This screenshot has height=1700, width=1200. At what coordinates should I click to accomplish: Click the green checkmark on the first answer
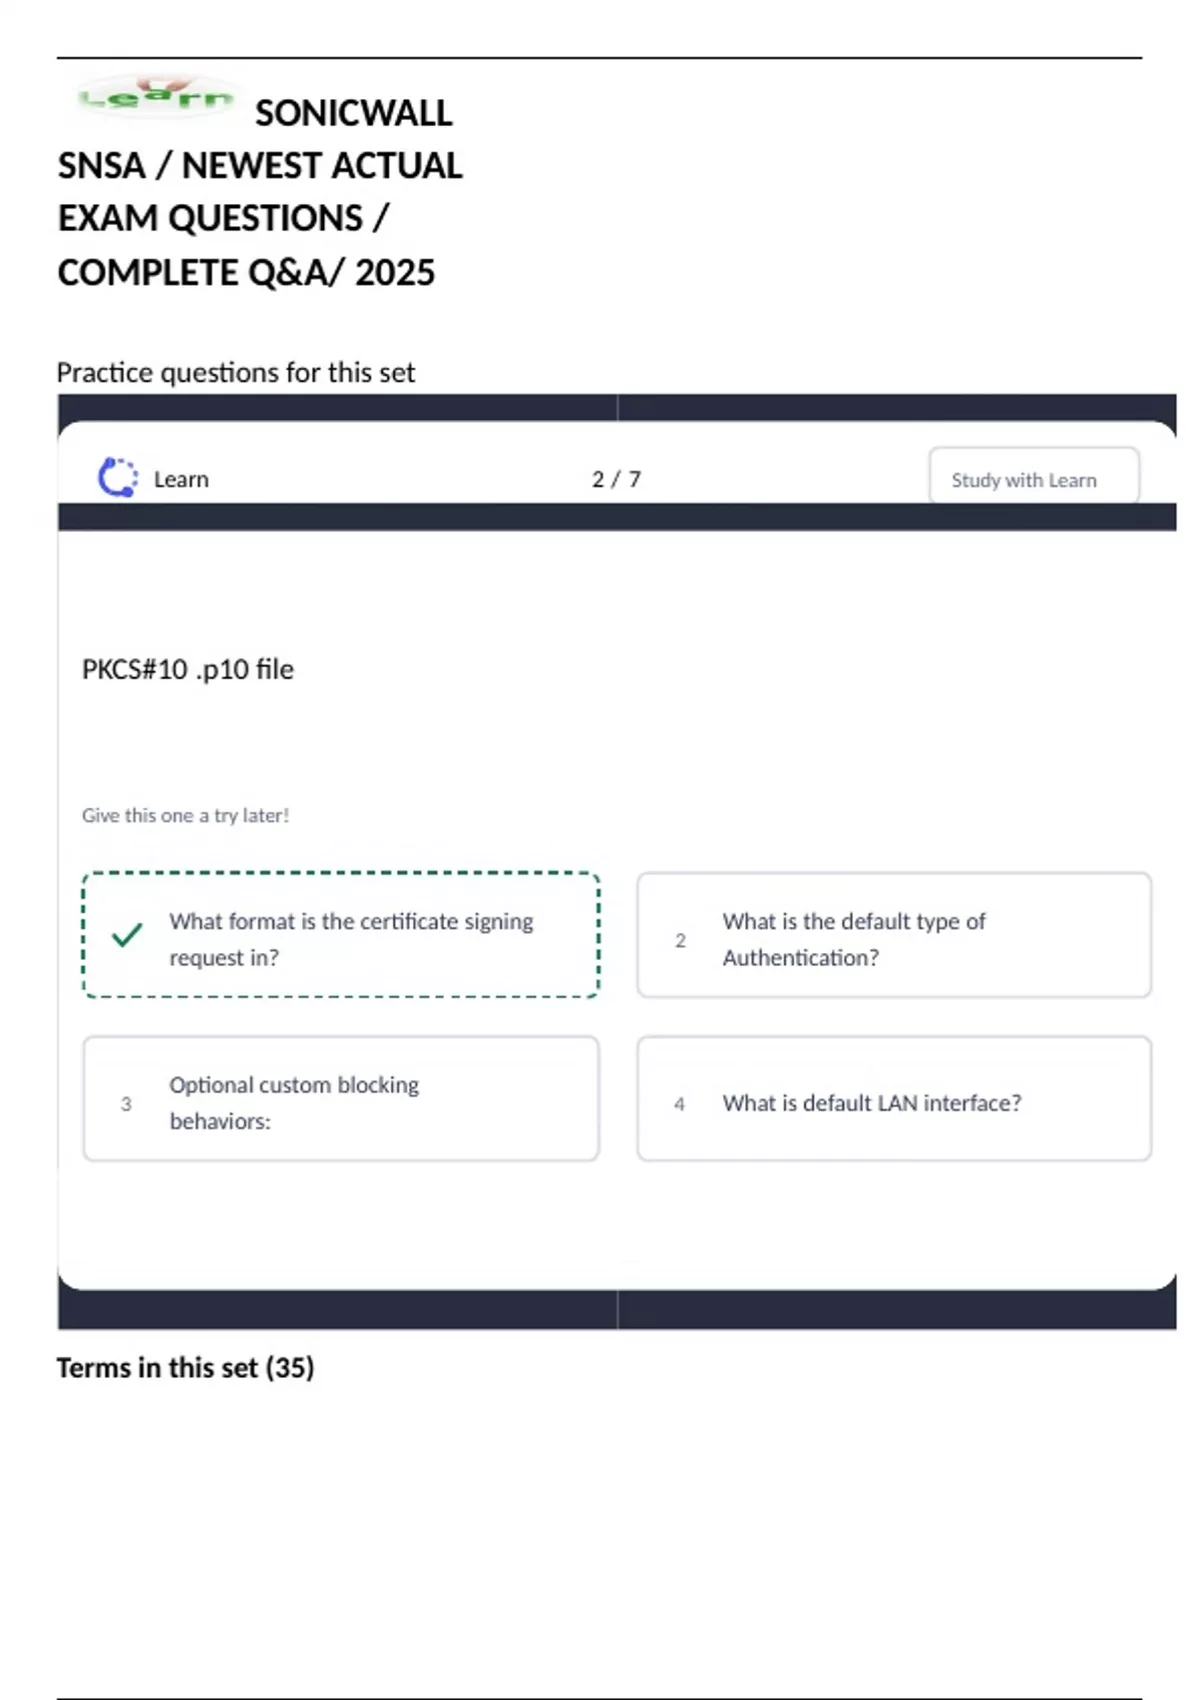[127, 936]
